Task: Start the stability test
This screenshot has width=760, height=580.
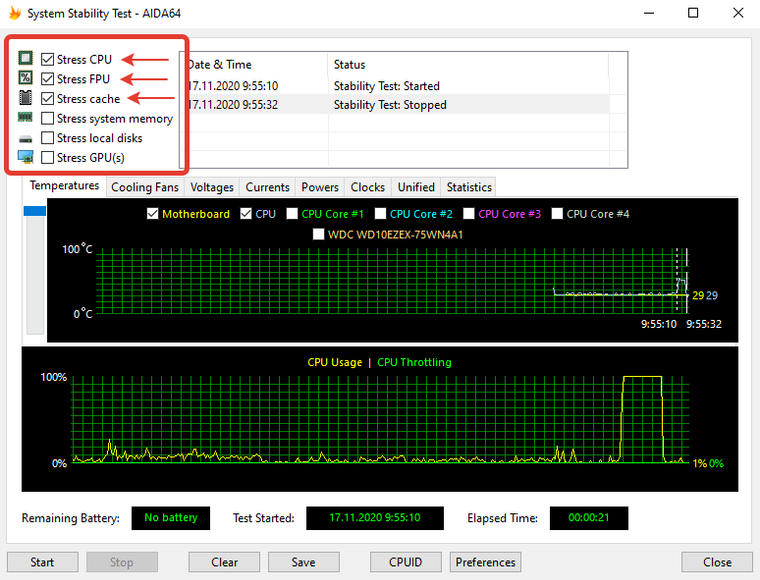Action: (43, 562)
